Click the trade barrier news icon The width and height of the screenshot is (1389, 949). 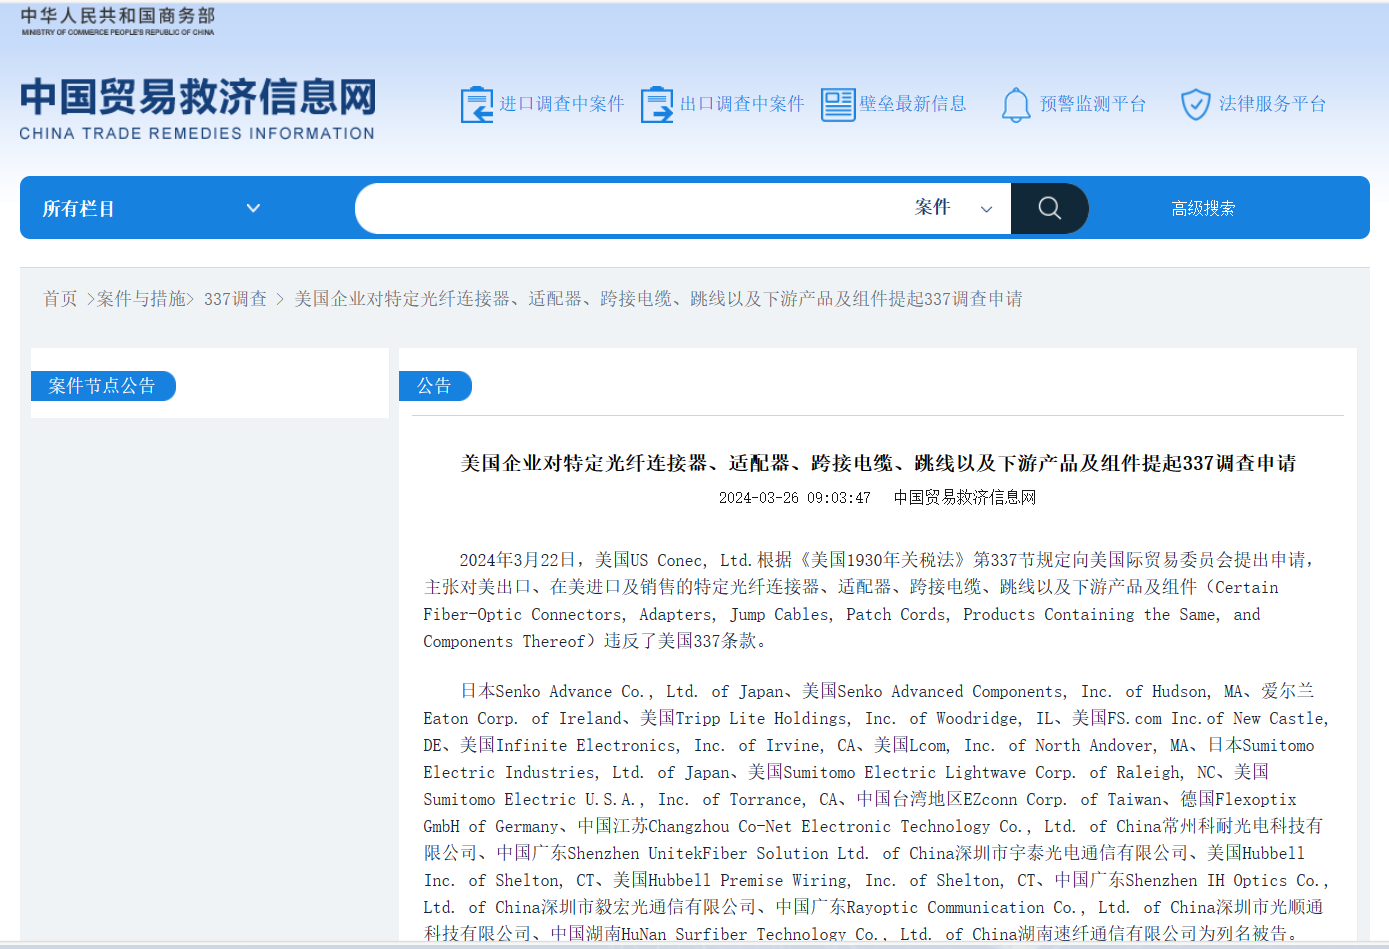pos(838,104)
